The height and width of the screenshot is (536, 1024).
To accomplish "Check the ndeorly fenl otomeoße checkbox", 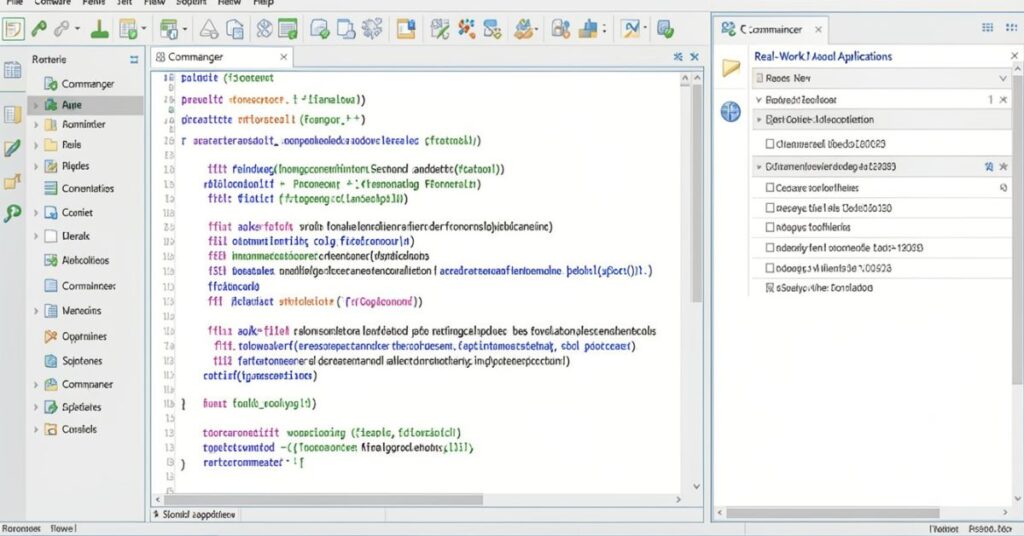I will [x=769, y=248].
